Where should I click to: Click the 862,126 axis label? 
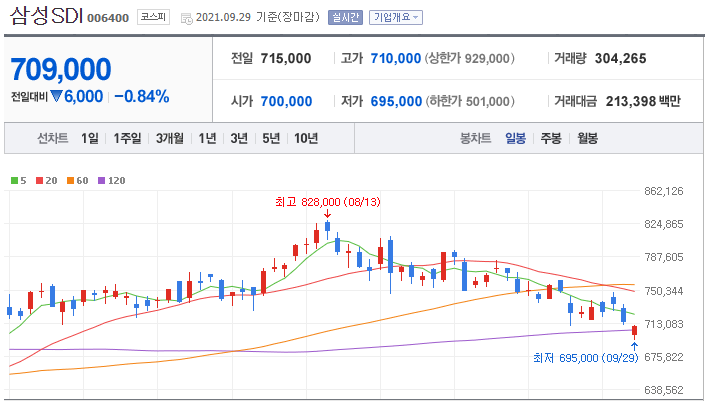tap(663, 191)
